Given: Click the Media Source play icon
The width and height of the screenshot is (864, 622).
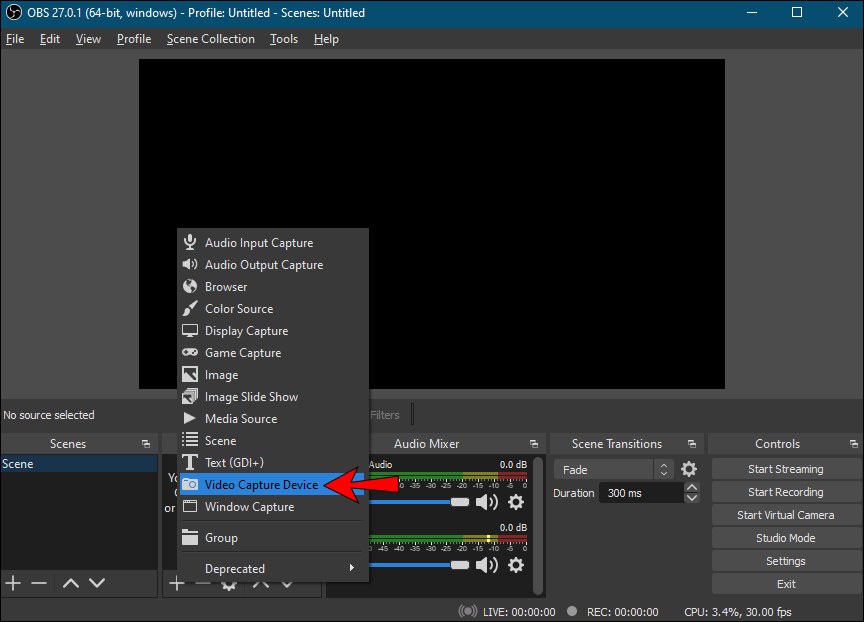Looking at the screenshot, I should pyautogui.click(x=190, y=419).
